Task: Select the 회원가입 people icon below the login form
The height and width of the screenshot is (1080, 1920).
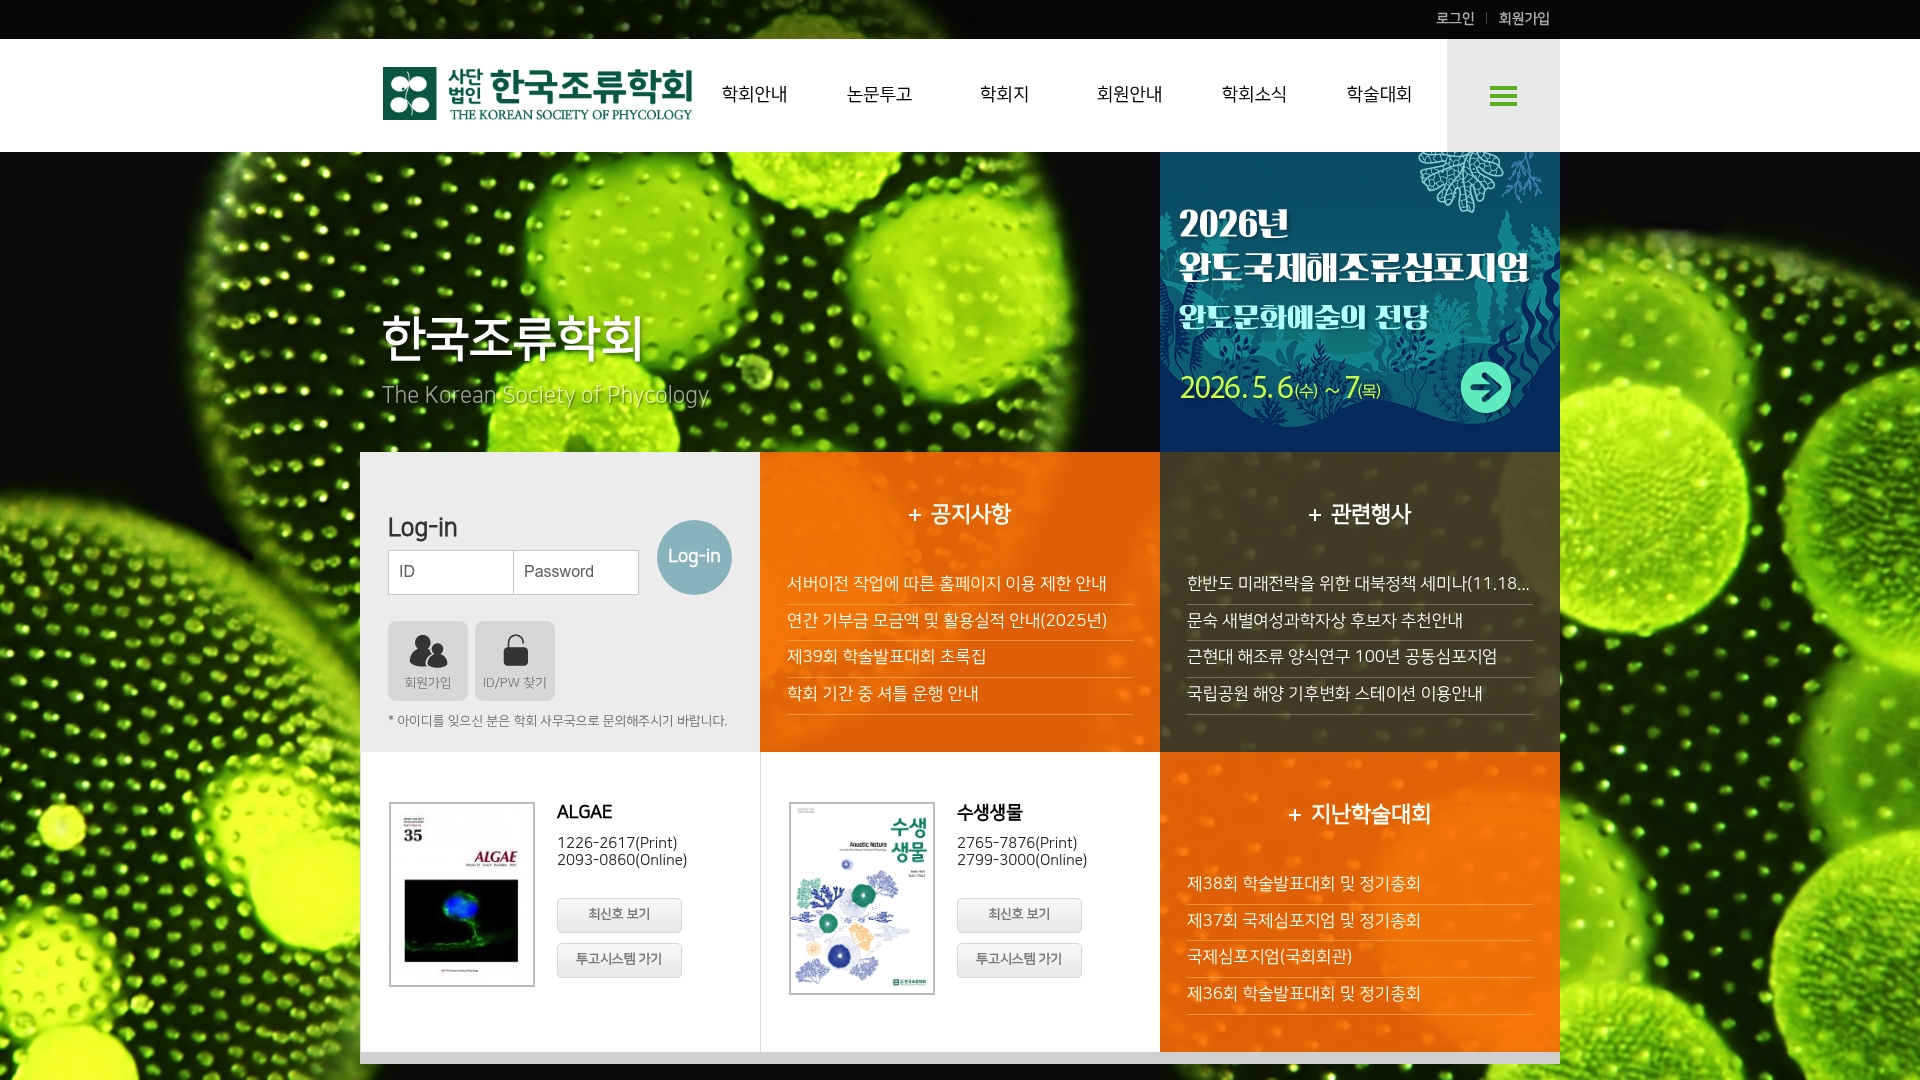Action: coord(427,660)
